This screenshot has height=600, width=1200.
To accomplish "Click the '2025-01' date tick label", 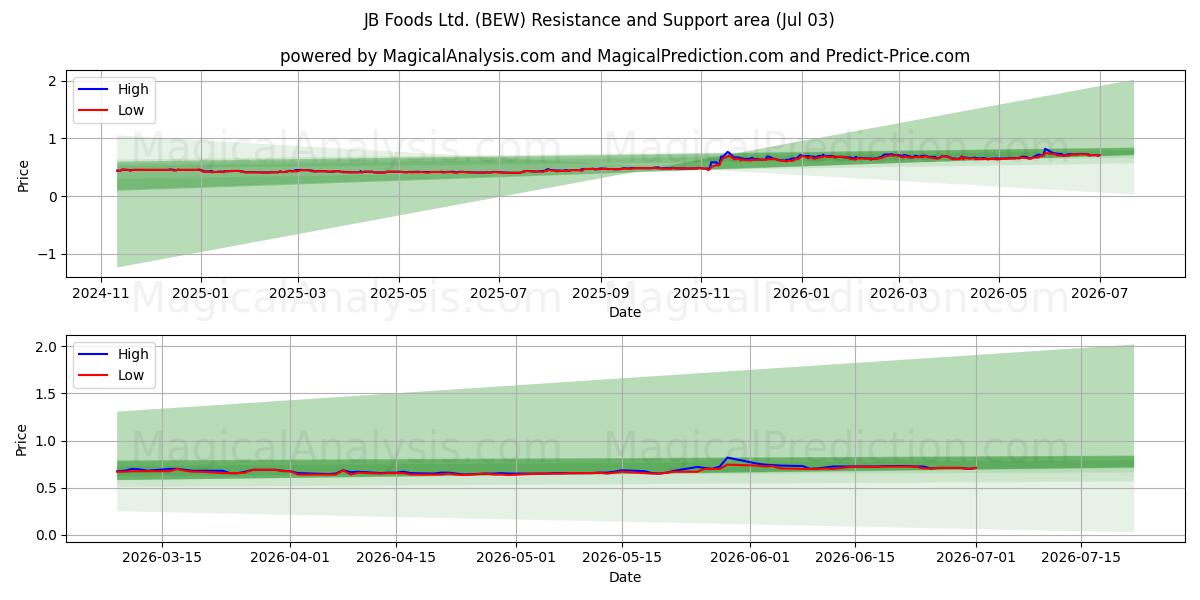I will [201, 293].
